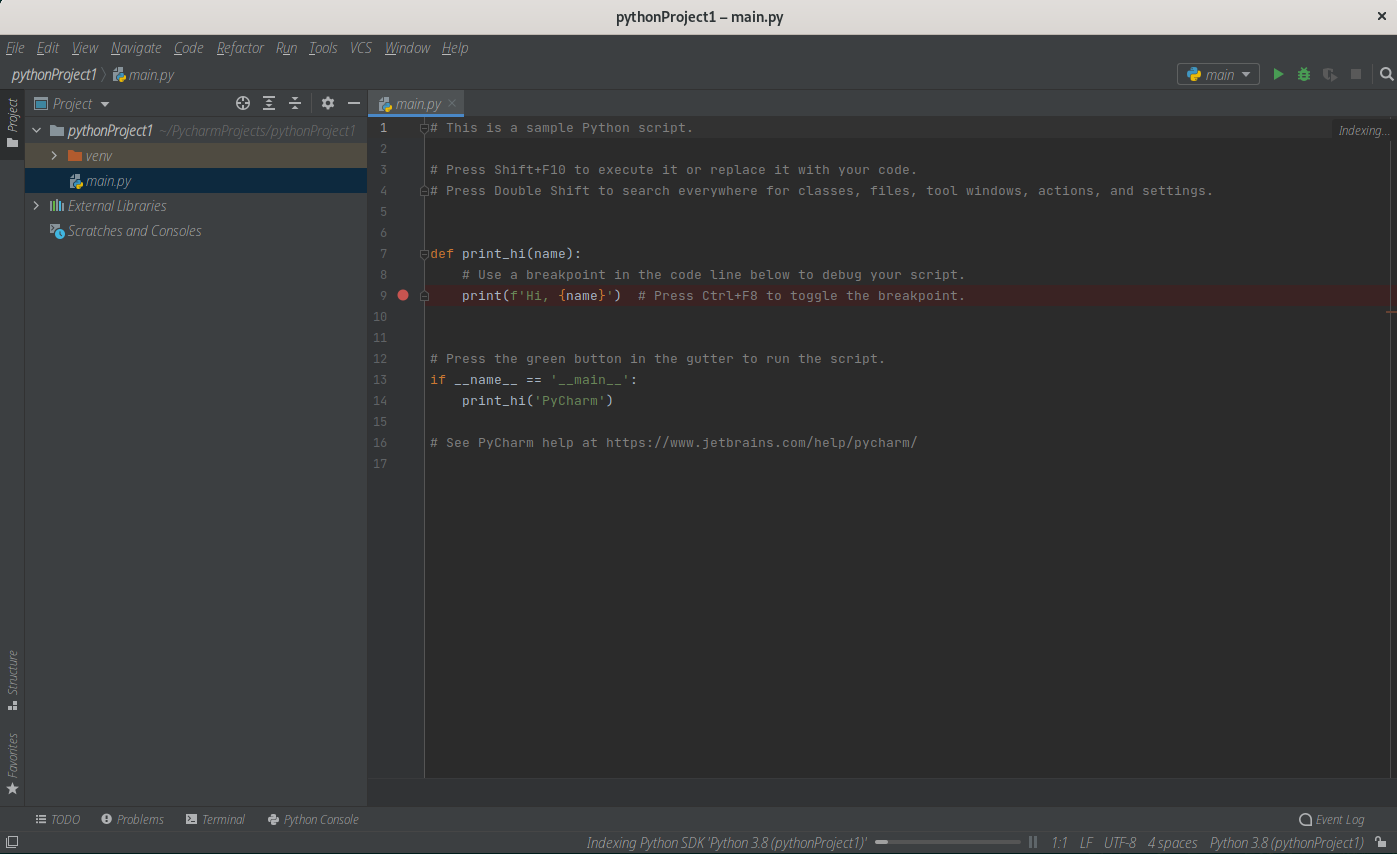Open the TODO tool window

pos(57,819)
